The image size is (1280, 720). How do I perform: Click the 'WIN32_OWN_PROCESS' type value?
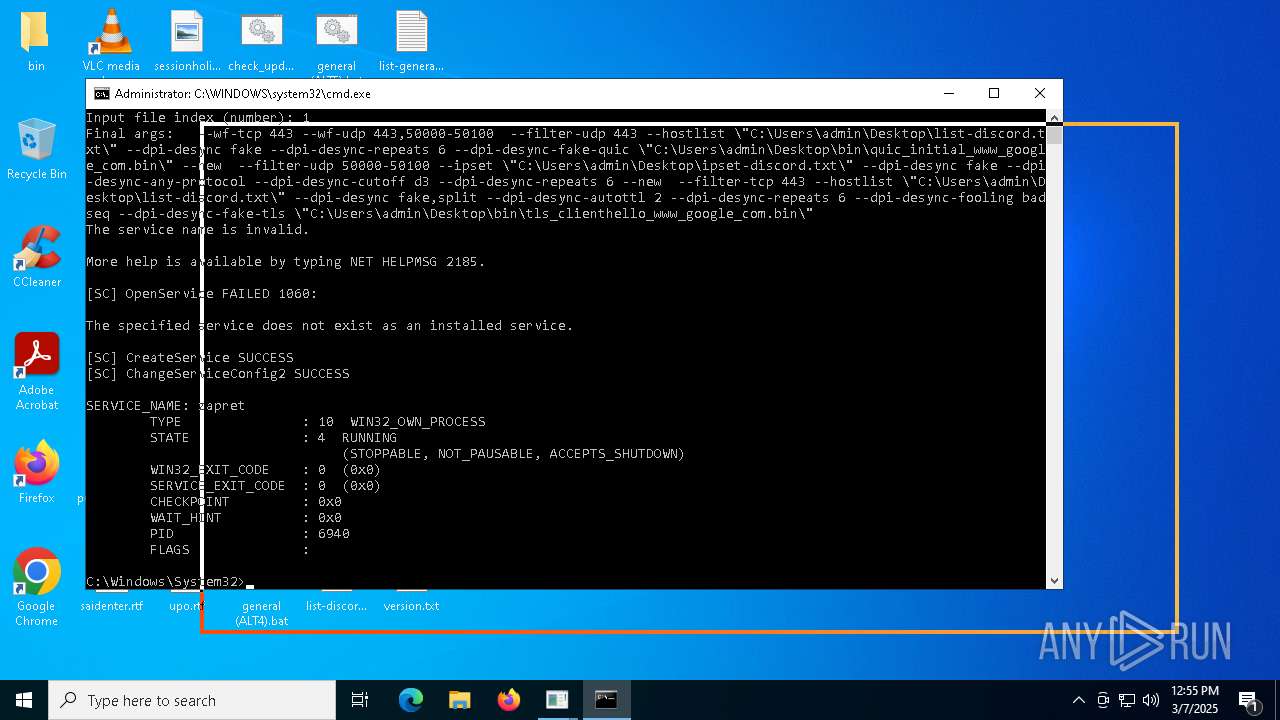point(418,422)
